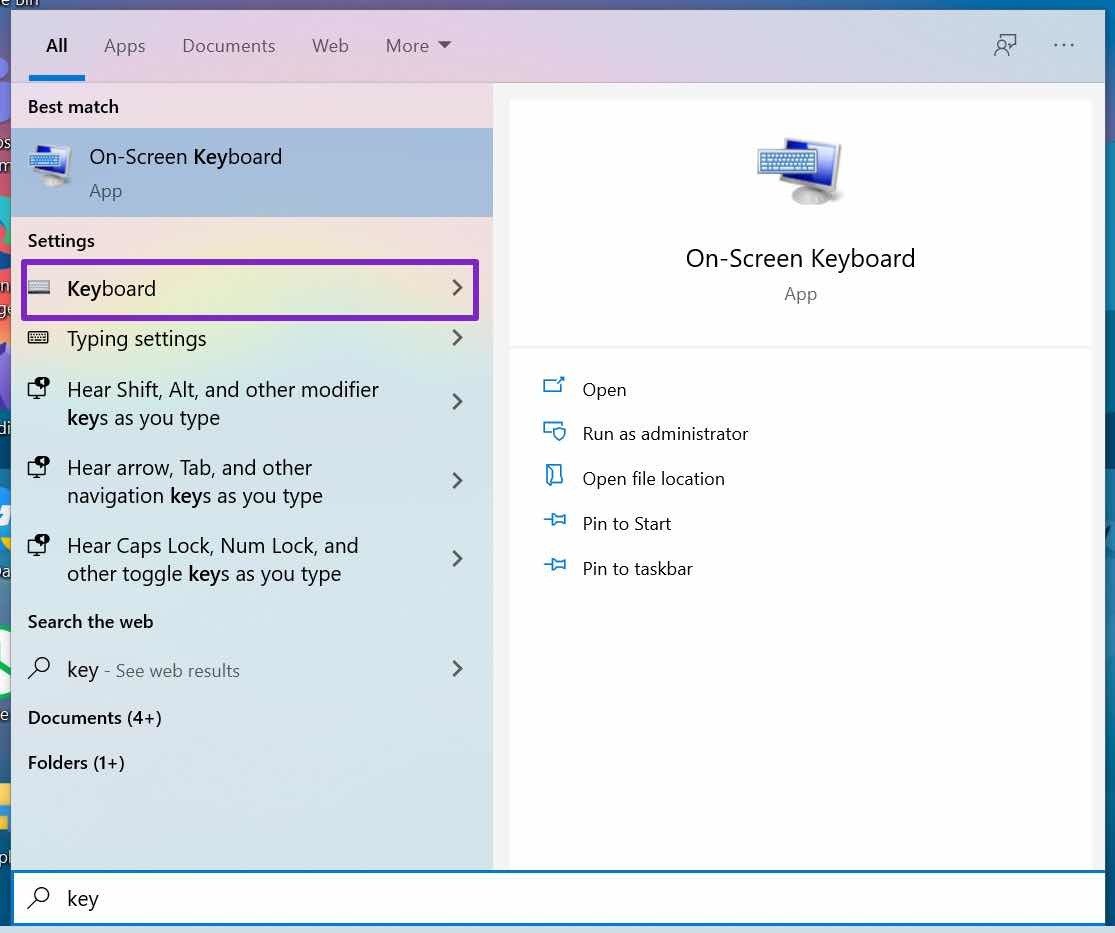Click Open in the actions list

[604, 390]
